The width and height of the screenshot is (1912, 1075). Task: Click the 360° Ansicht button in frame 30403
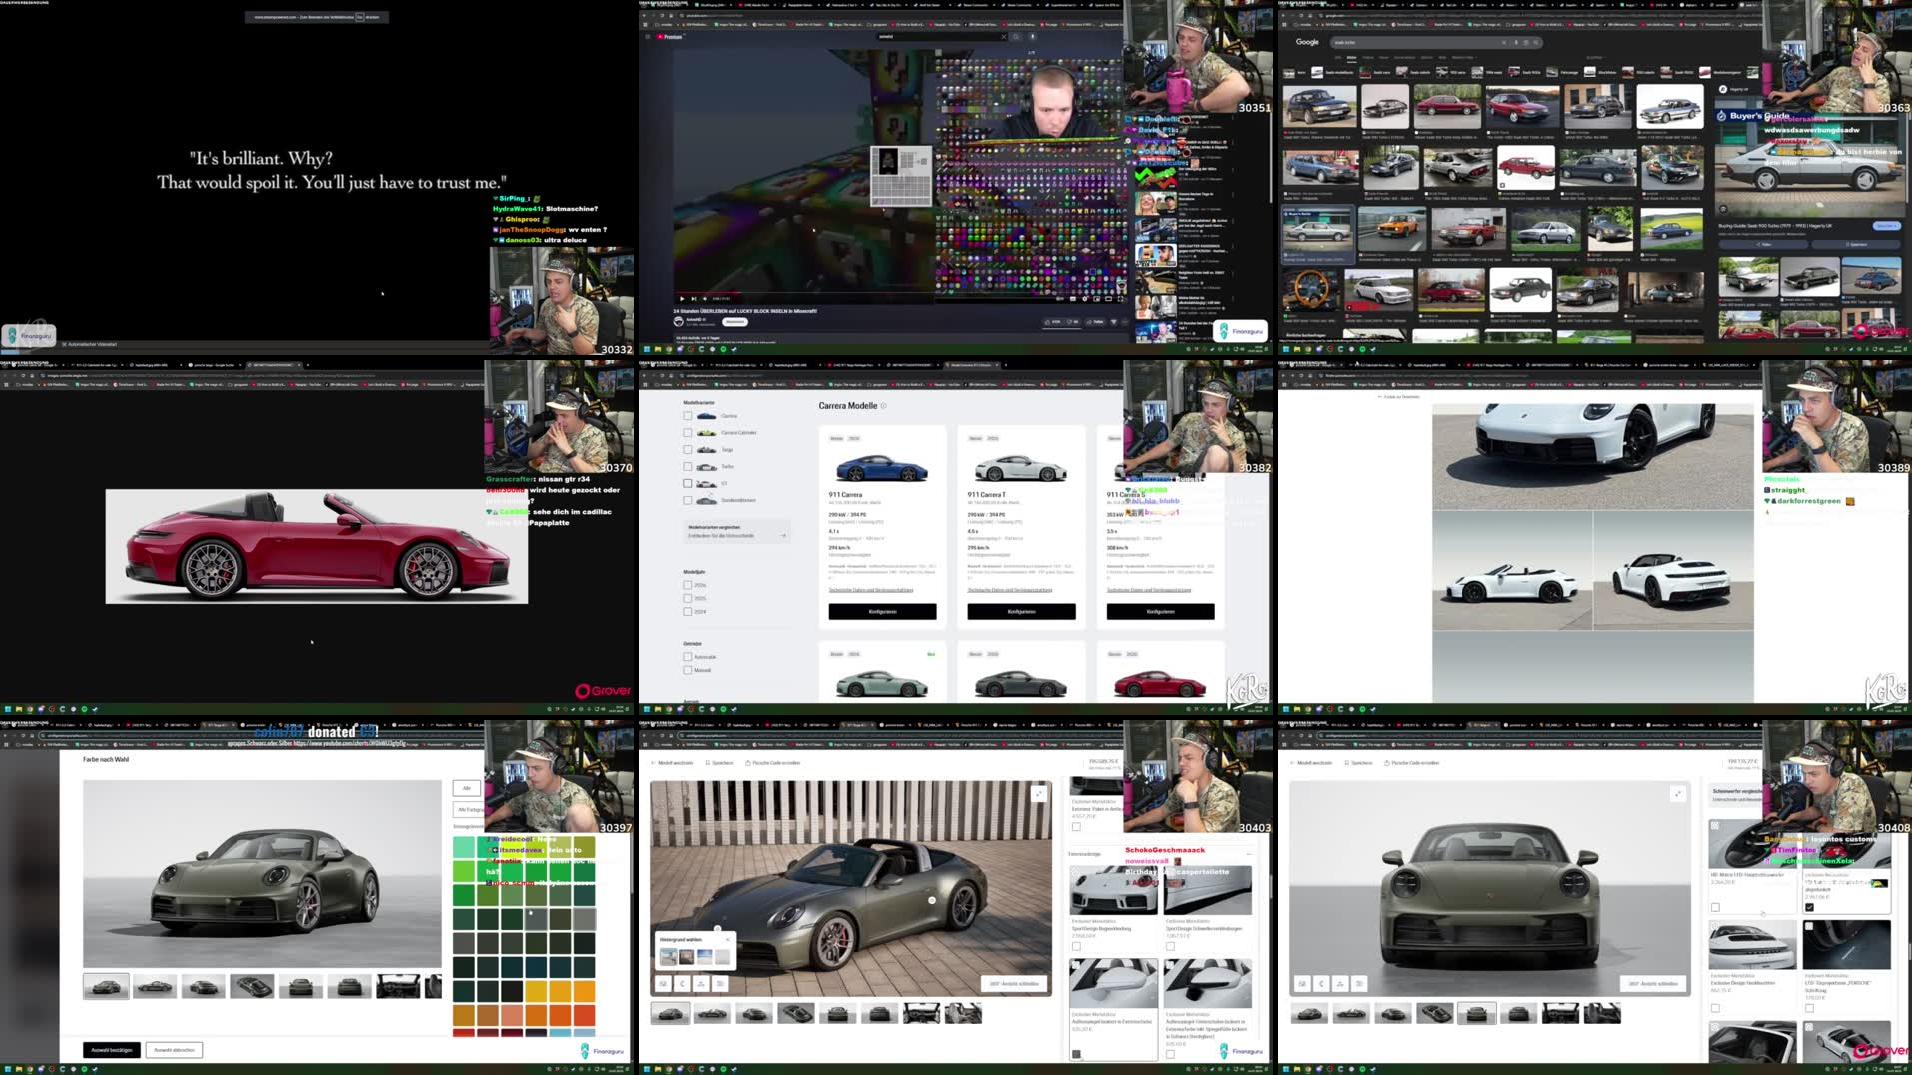coord(1014,984)
